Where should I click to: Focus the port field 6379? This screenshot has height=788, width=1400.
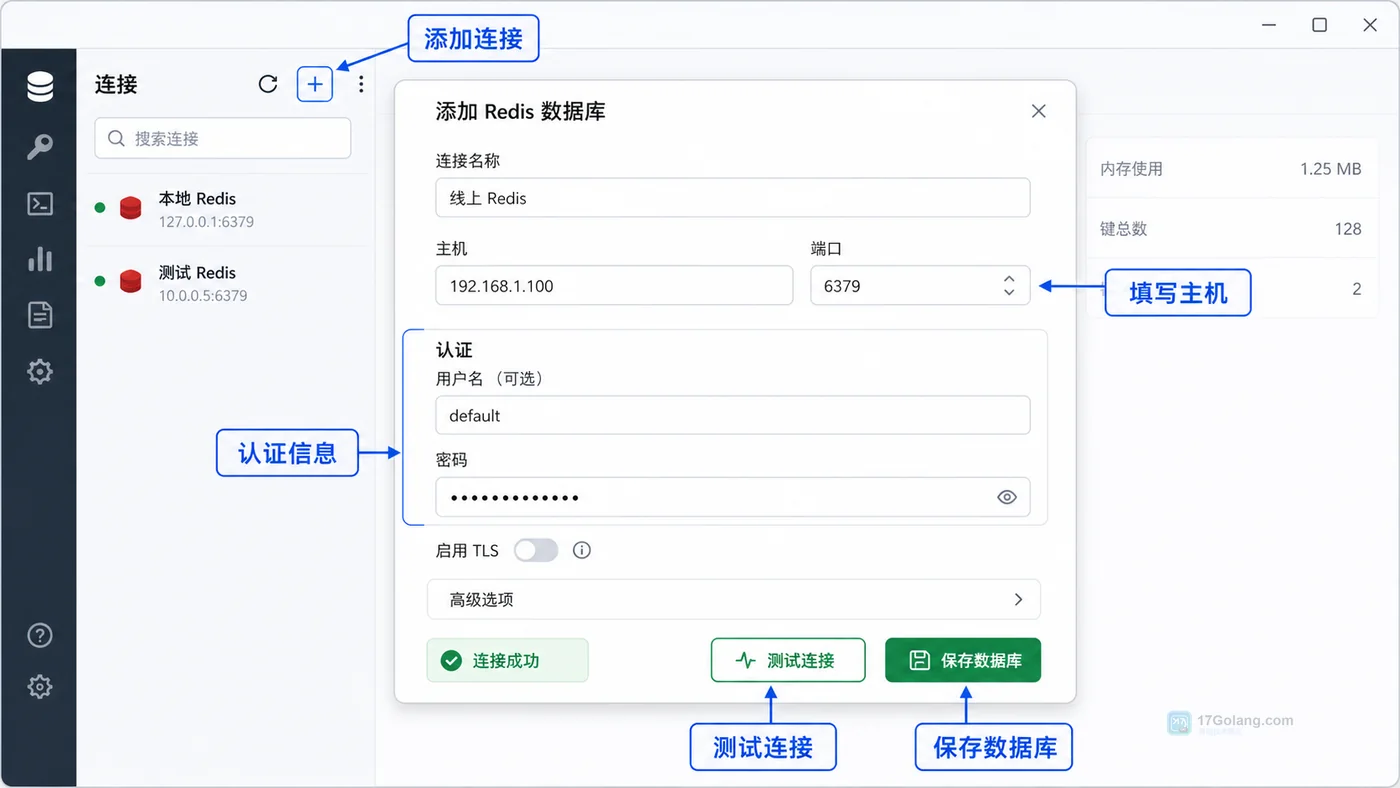coord(920,285)
